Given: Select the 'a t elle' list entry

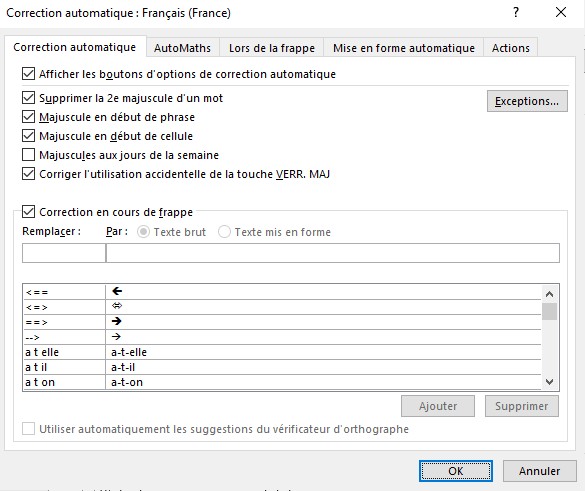Looking at the screenshot, I should (x=282, y=352).
